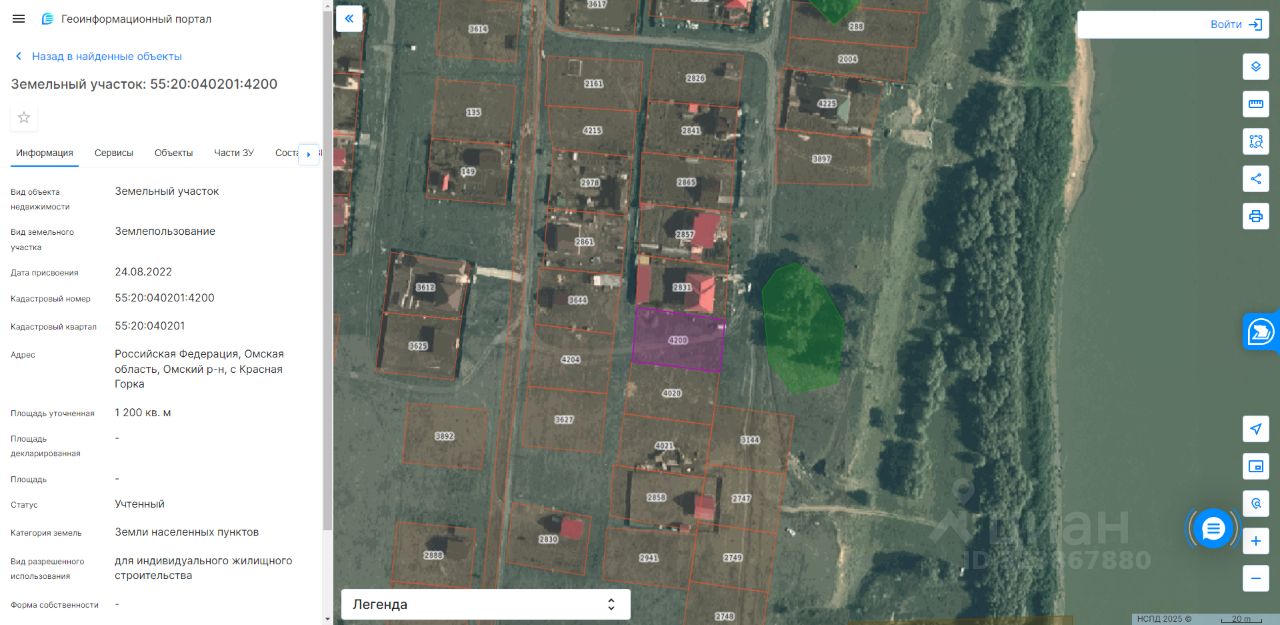Screen dimensions: 1280x625
Task: Print the current map view
Action: 1256,216
